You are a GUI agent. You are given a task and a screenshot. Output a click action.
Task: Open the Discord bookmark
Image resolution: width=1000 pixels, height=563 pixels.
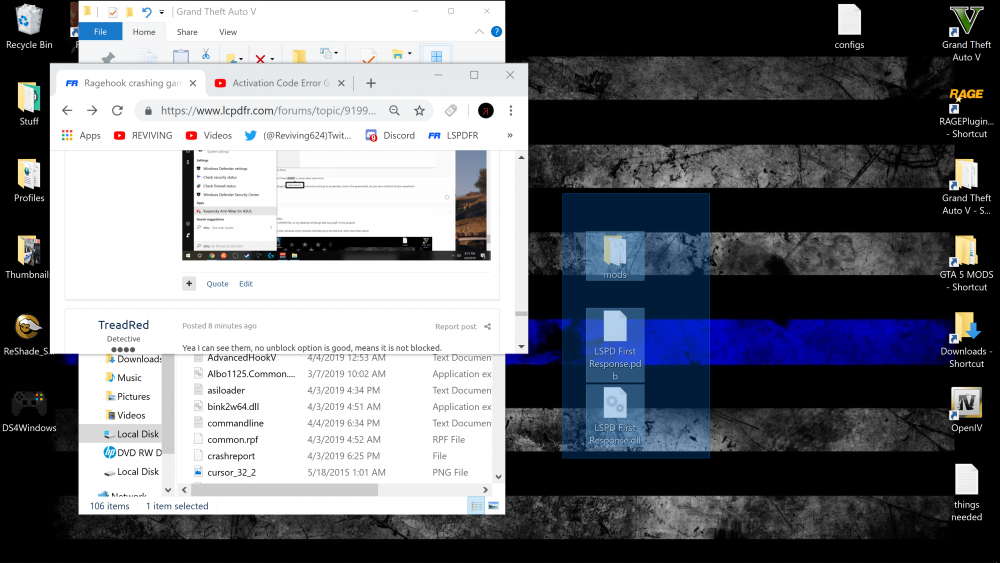pyautogui.click(x=390, y=135)
